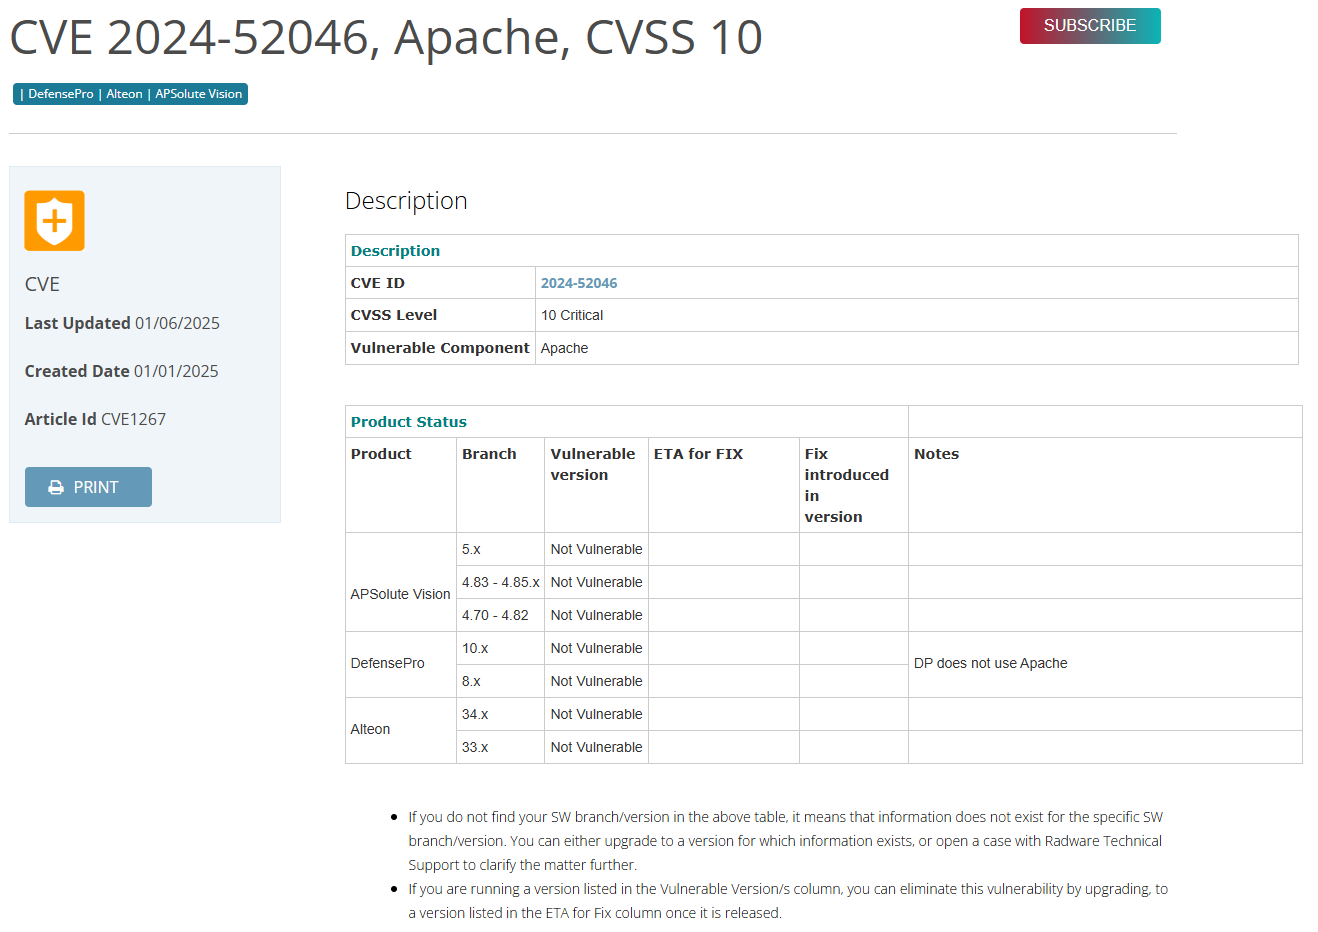
Task: Select the DefensePro tag
Action: [61, 94]
